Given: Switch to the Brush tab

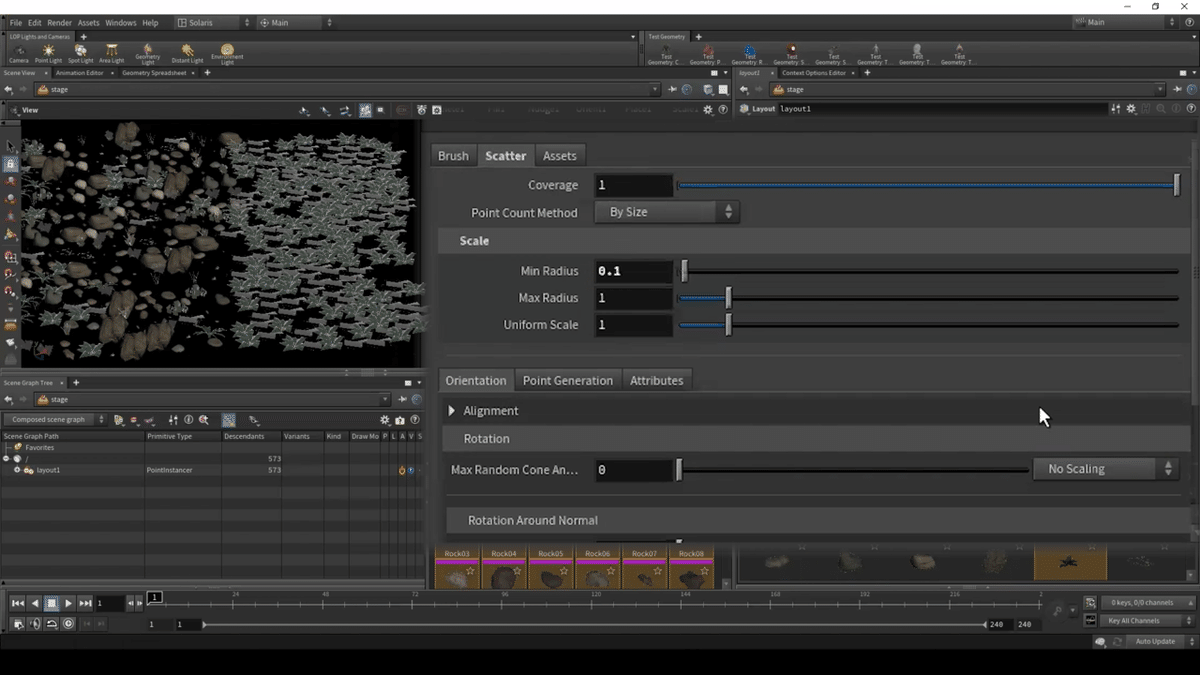Looking at the screenshot, I should tap(453, 156).
